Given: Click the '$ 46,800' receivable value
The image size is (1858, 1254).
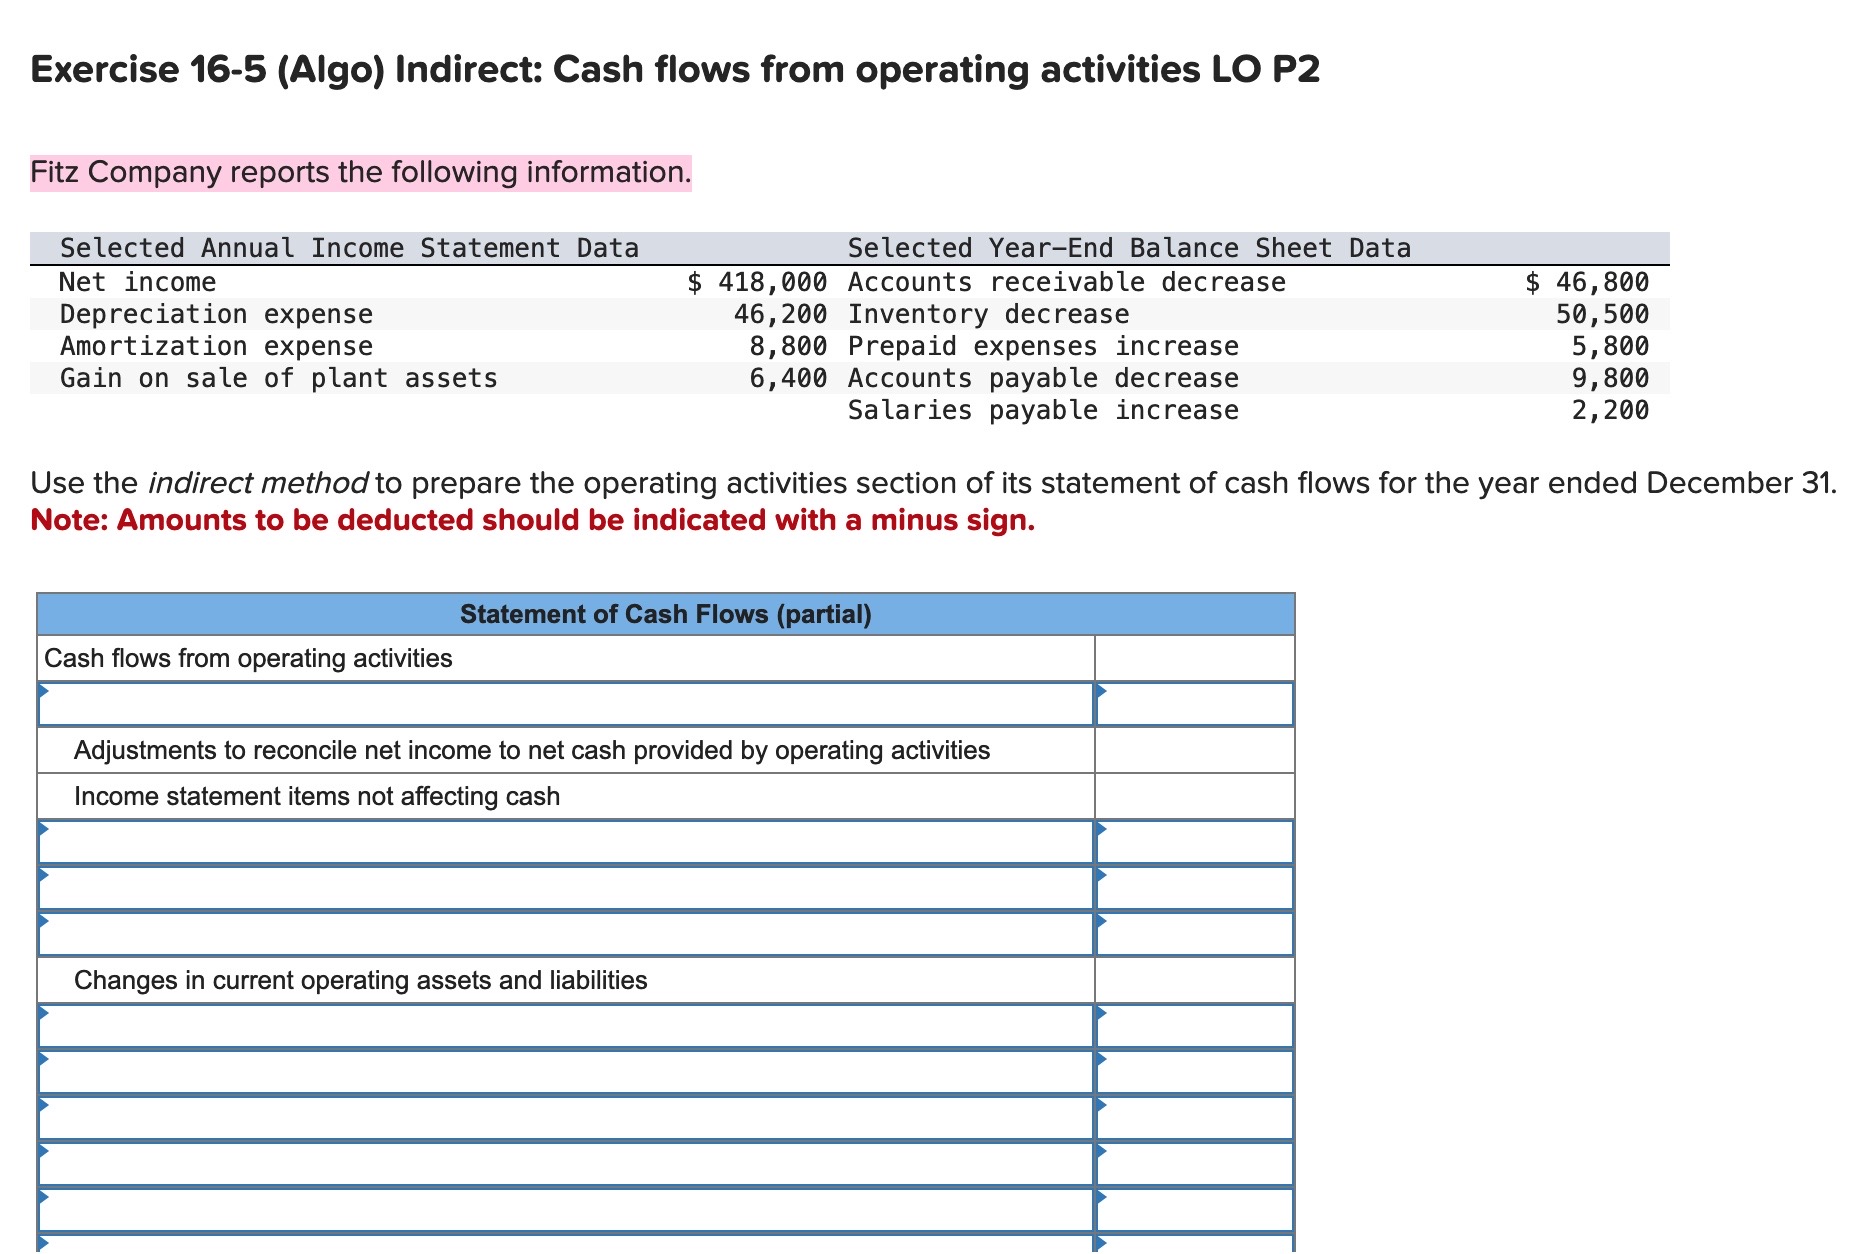Looking at the screenshot, I should tap(1587, 282).
